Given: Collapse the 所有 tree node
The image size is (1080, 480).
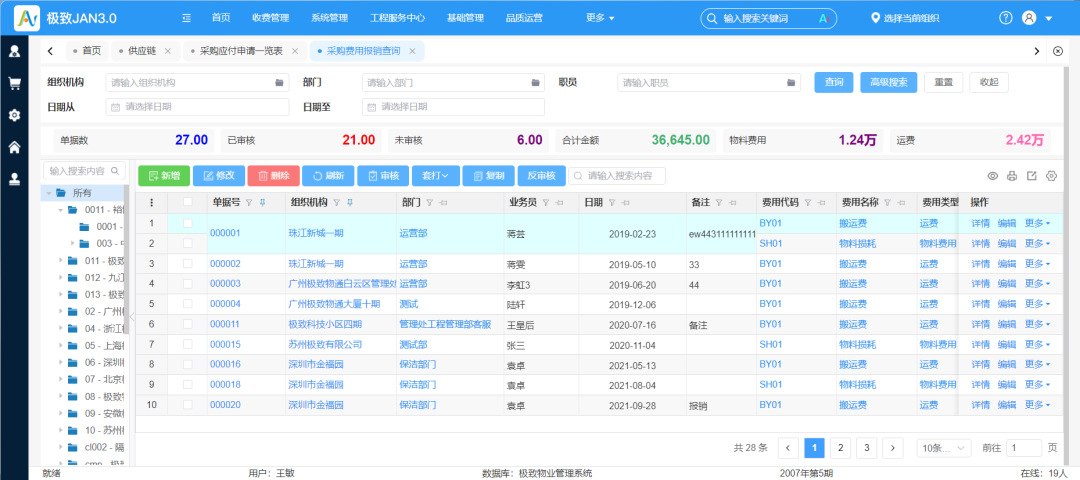Looking at the screenshot, I should [49, 193].
